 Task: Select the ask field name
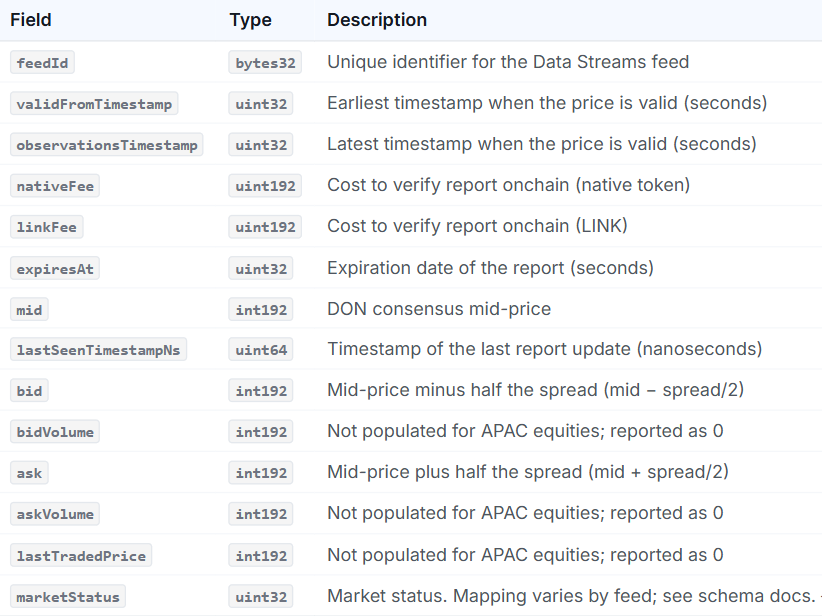point(29,472)
